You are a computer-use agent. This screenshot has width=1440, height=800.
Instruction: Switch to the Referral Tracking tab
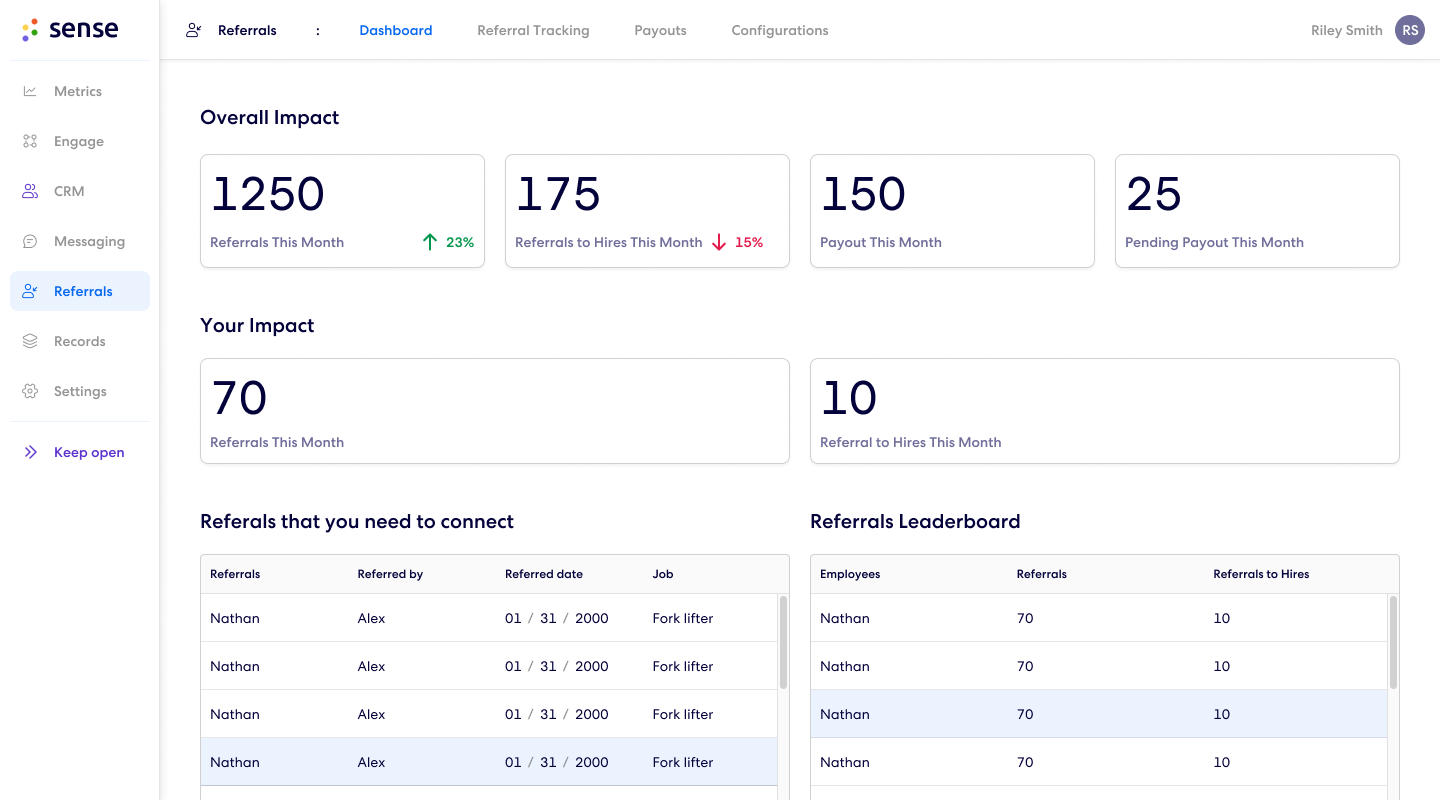pyautogui.click(x=533, y=30)
